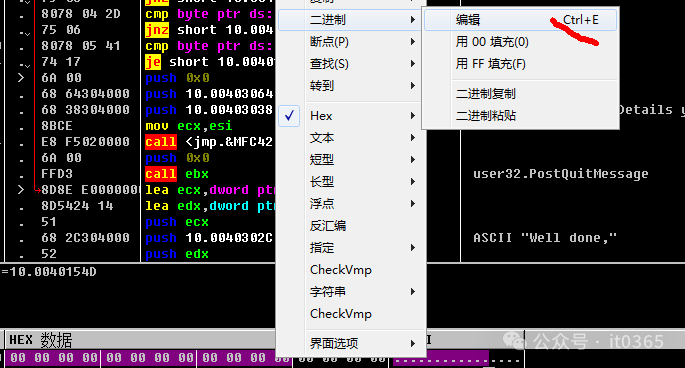Select 用 FF 填充(F) option
685x368 pixels.
click(520, 64)
